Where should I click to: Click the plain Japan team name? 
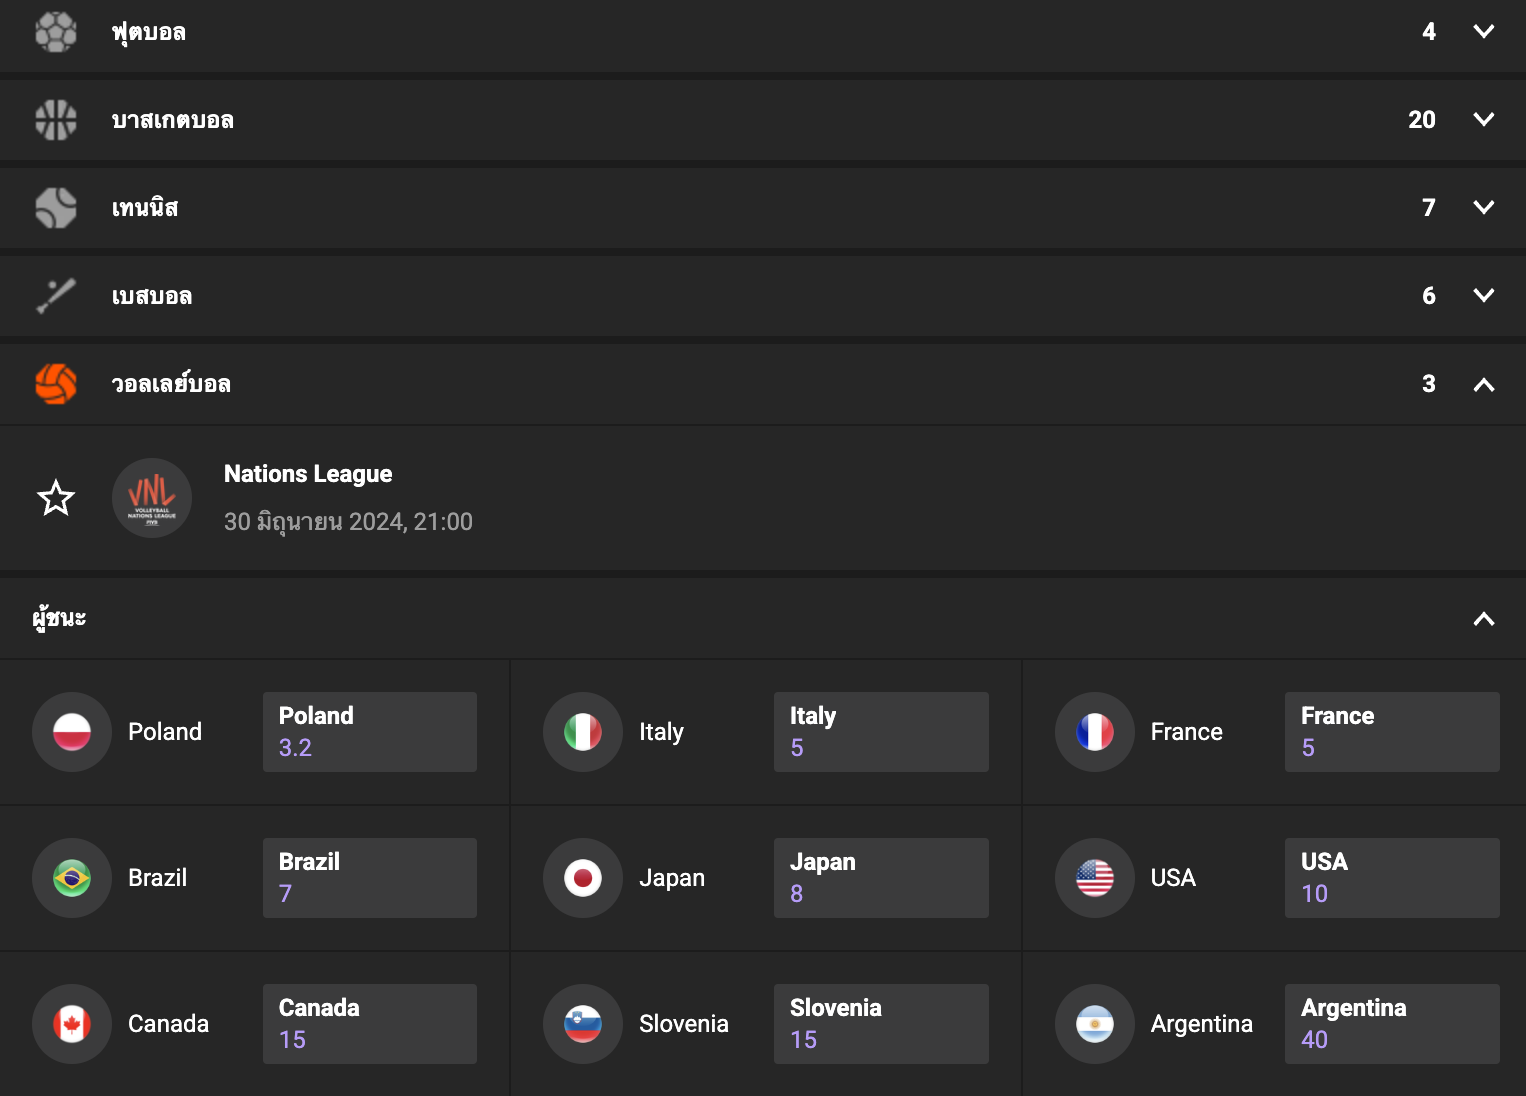672,878
